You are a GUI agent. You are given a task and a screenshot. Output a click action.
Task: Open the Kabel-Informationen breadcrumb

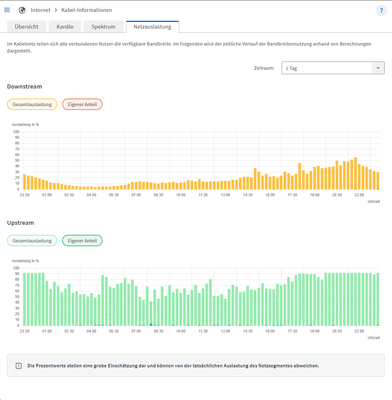coord(87,10)
